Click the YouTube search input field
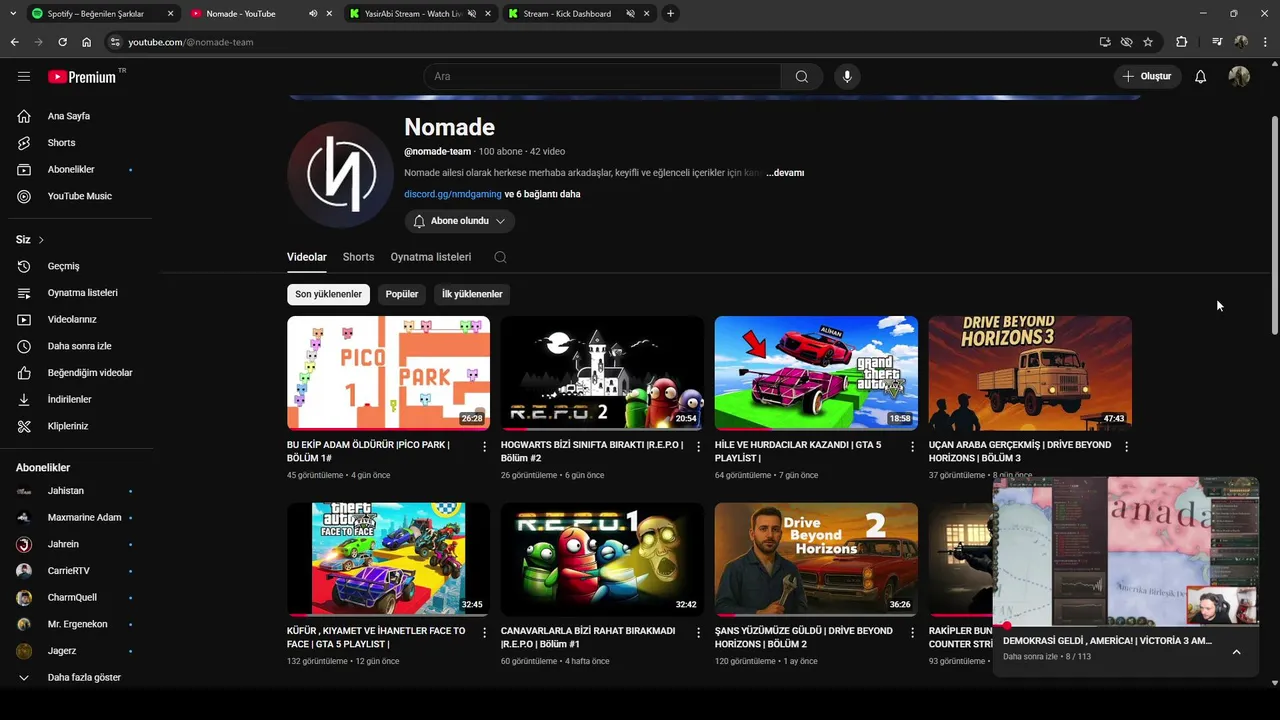 [603, 77]
